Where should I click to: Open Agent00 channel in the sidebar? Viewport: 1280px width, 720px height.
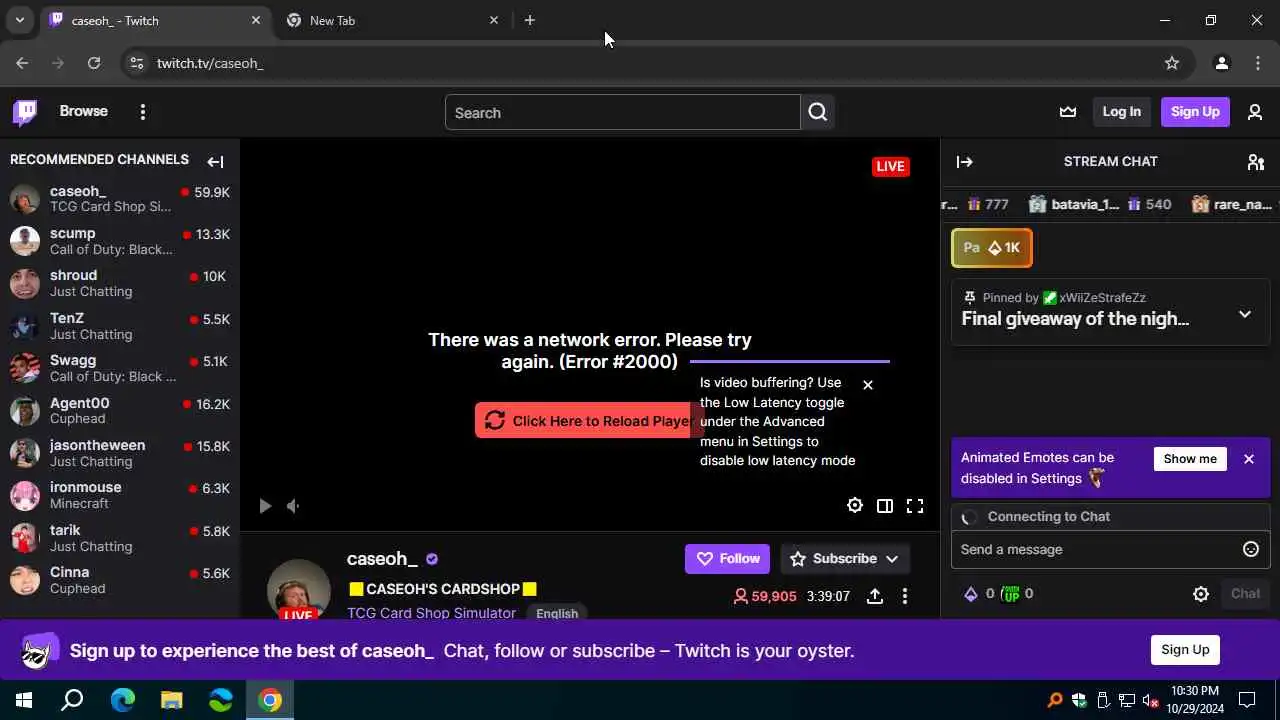tap(120, 410)
